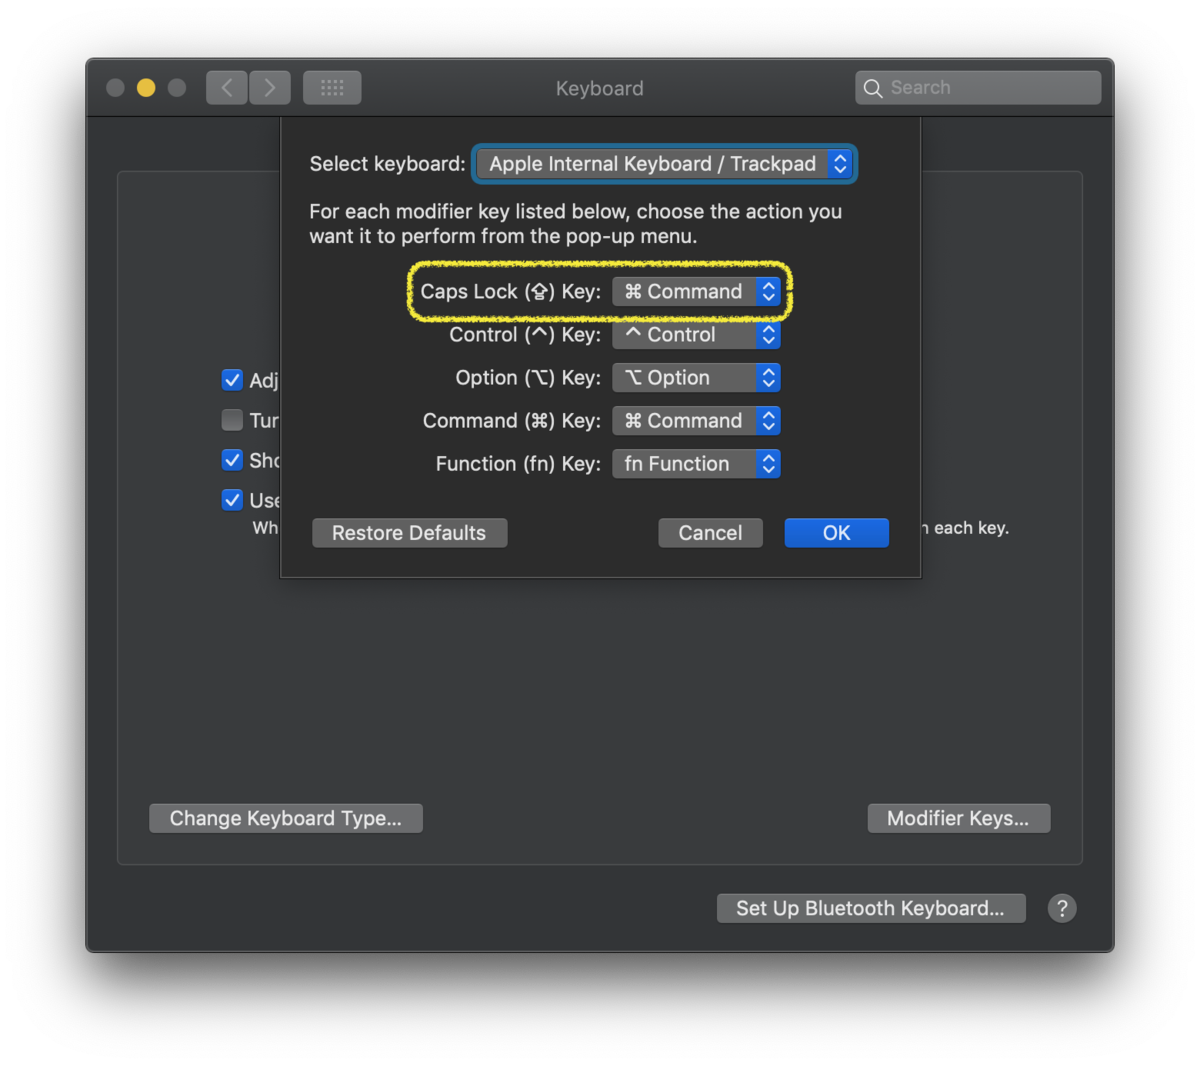Open the Control Key action dropdown
Viewport: 1200px width, 1066px height.
(696, 334)
